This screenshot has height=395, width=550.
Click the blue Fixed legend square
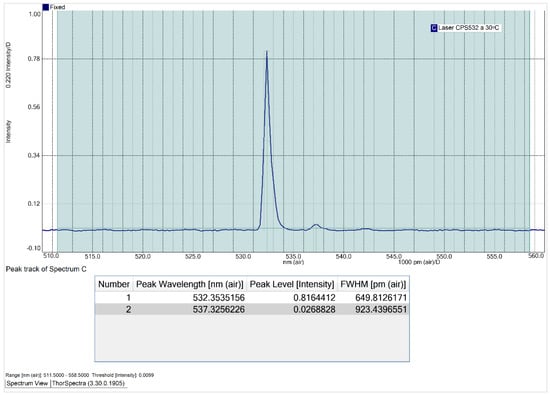(x=46, y=7)
